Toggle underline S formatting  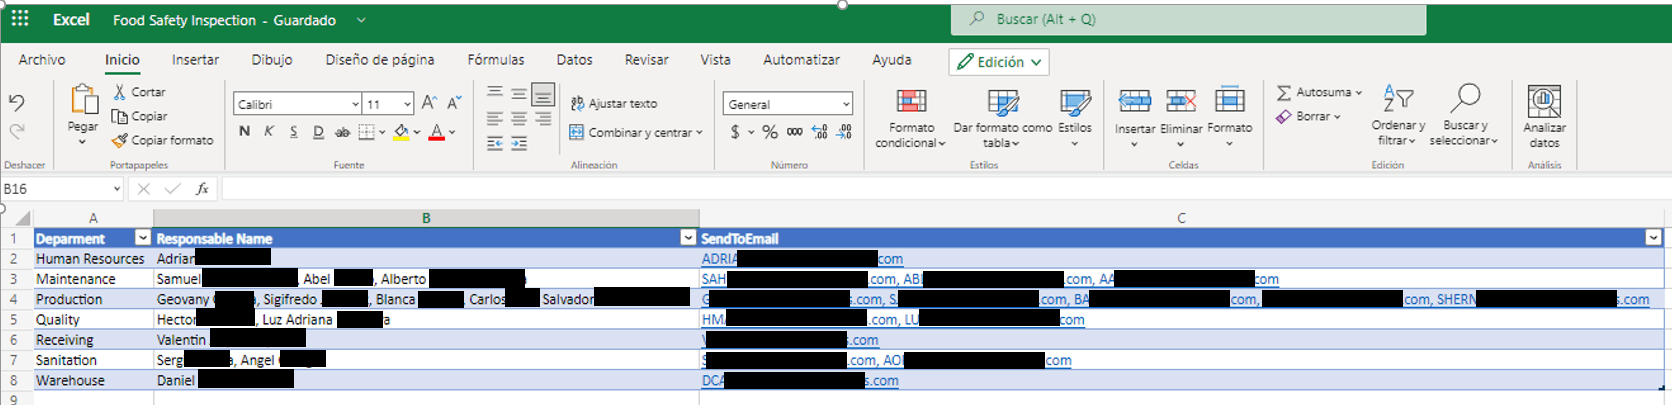[x=293, y=131]
